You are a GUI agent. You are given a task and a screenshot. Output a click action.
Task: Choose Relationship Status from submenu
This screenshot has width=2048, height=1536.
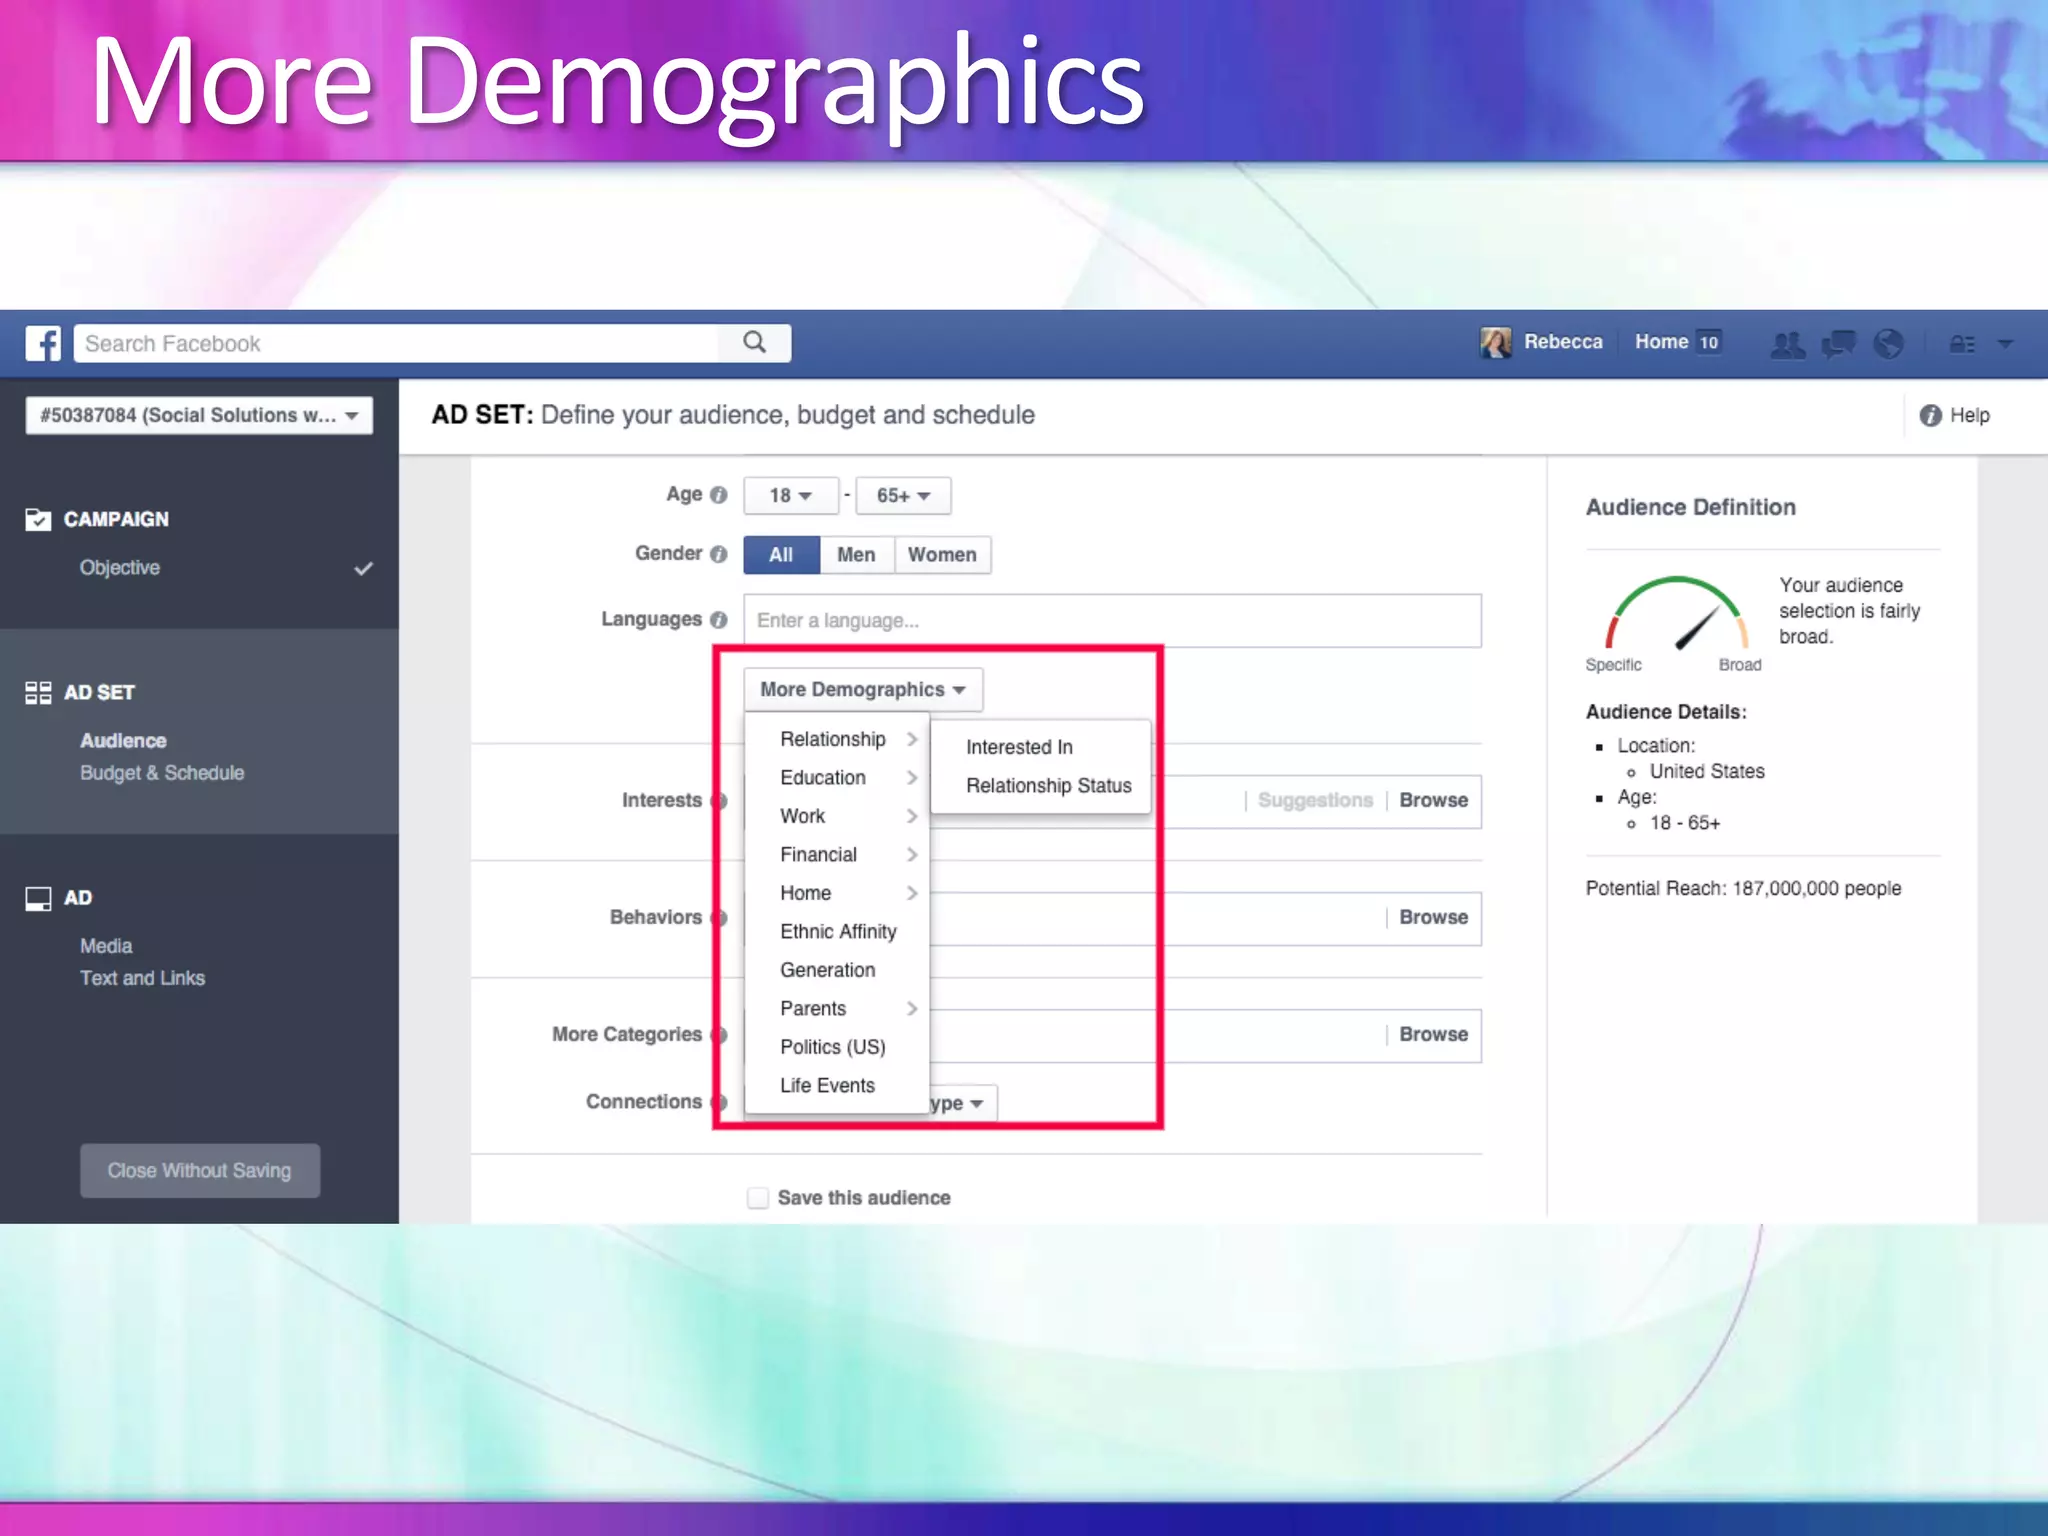(1048, 786)
